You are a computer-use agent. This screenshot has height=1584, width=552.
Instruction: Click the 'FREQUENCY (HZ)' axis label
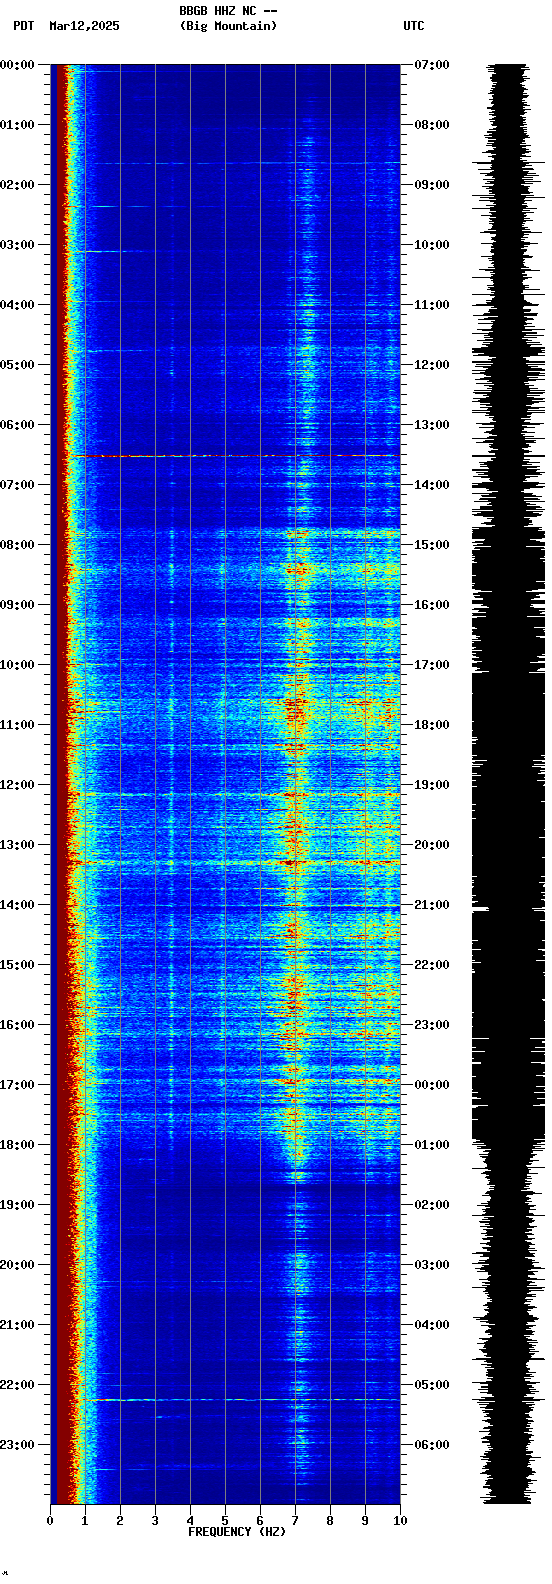tap(237, 1532)
